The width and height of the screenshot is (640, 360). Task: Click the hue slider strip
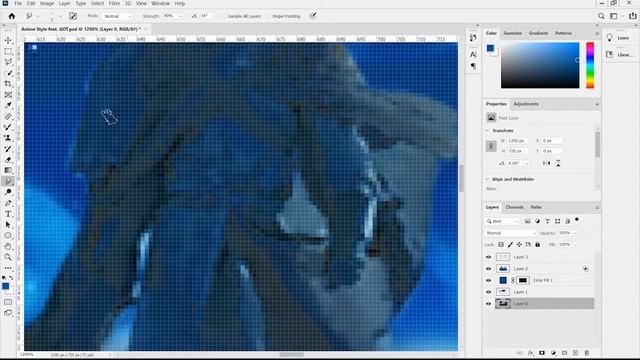pyautogui.click(x=590, y=65)
